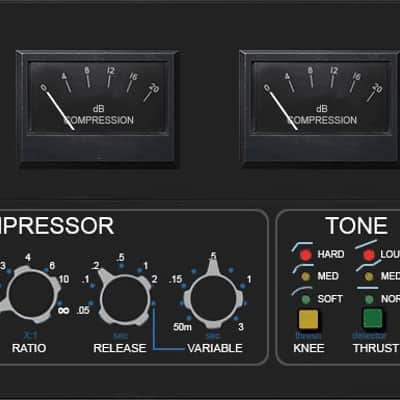This screenshot has height=400, width=400.
Task: Click the blue variable dot on the RELEASE knob
Action: tap(154, 303)
